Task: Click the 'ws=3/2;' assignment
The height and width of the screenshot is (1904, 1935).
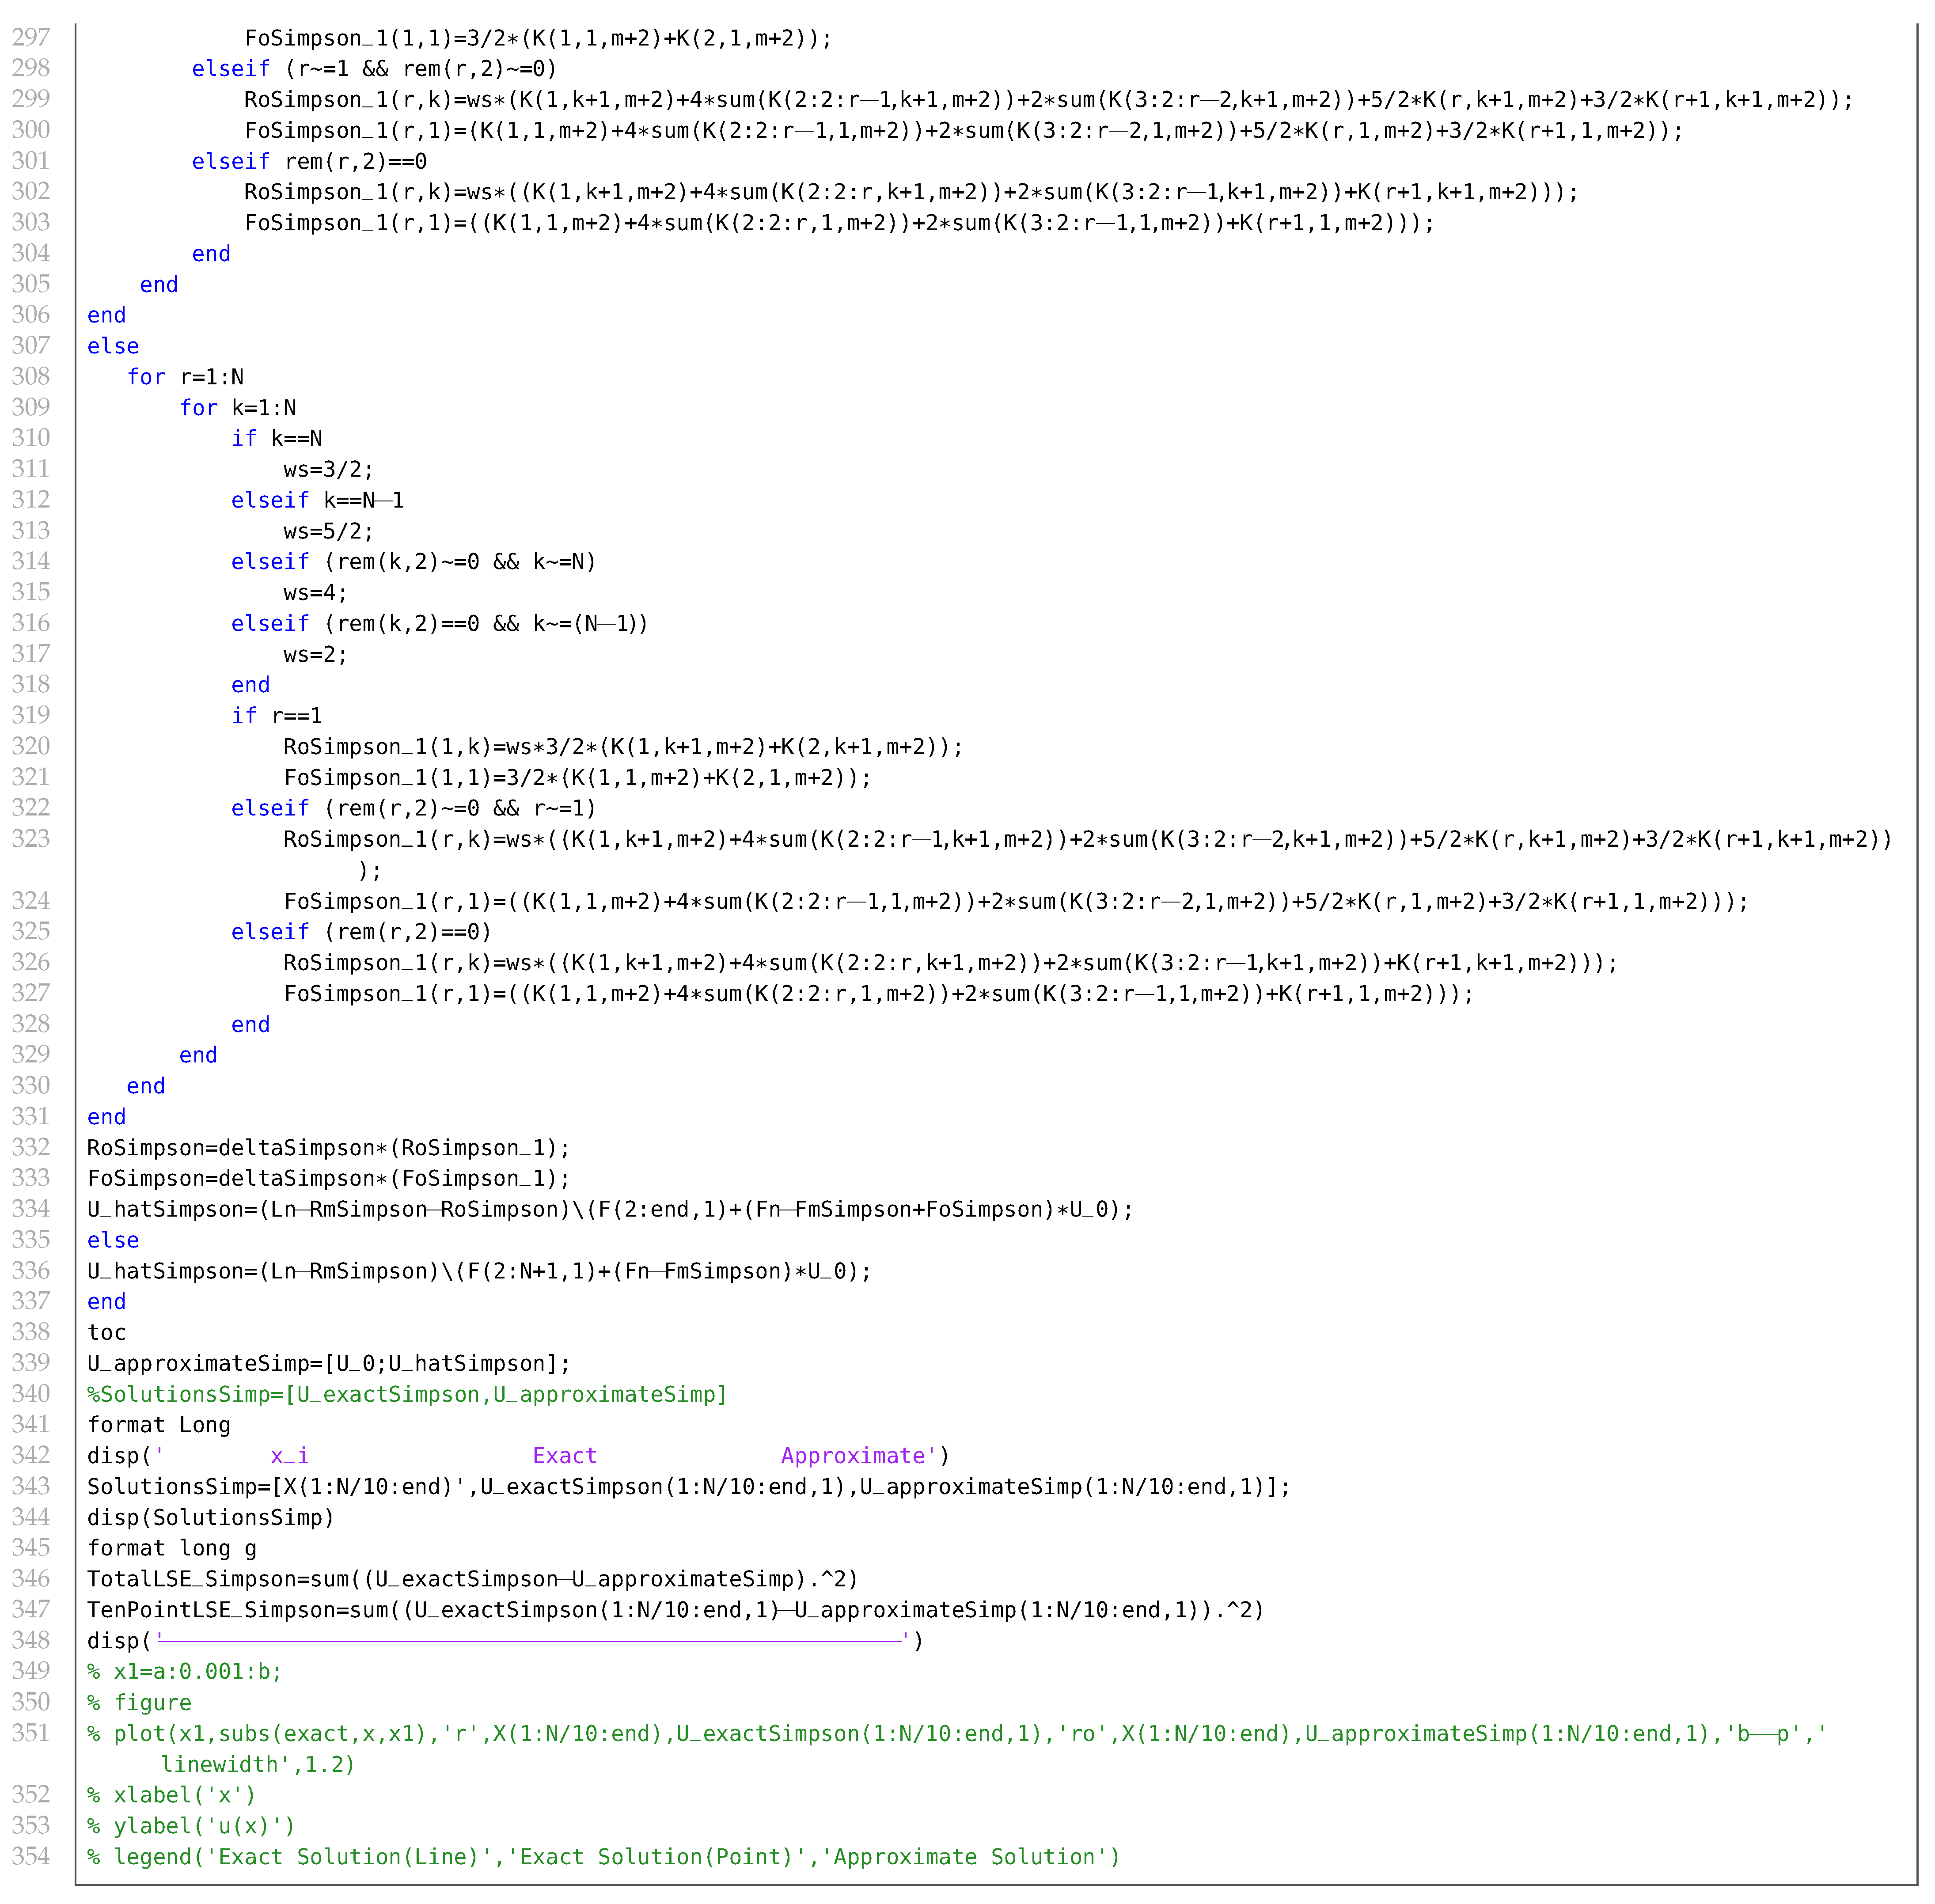Action: point(328,469)
